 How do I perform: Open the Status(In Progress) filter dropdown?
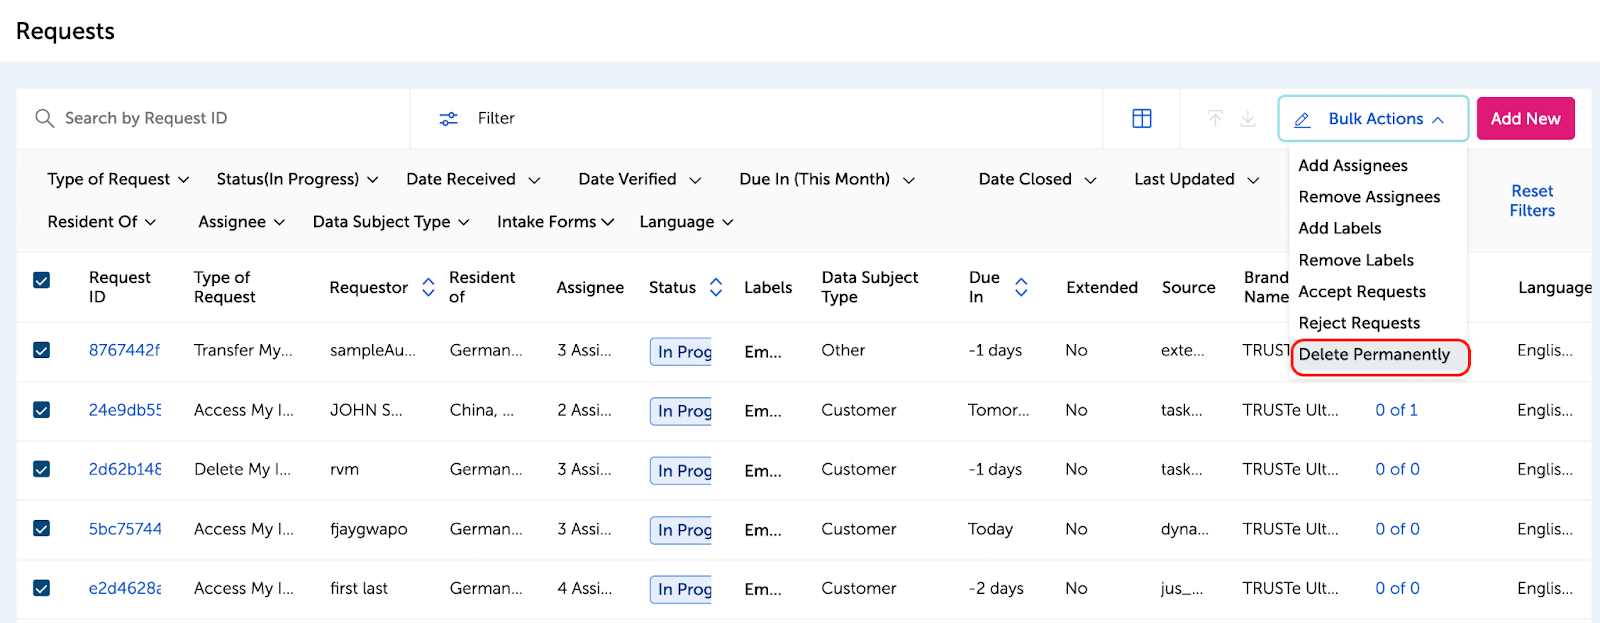[297, 179]
